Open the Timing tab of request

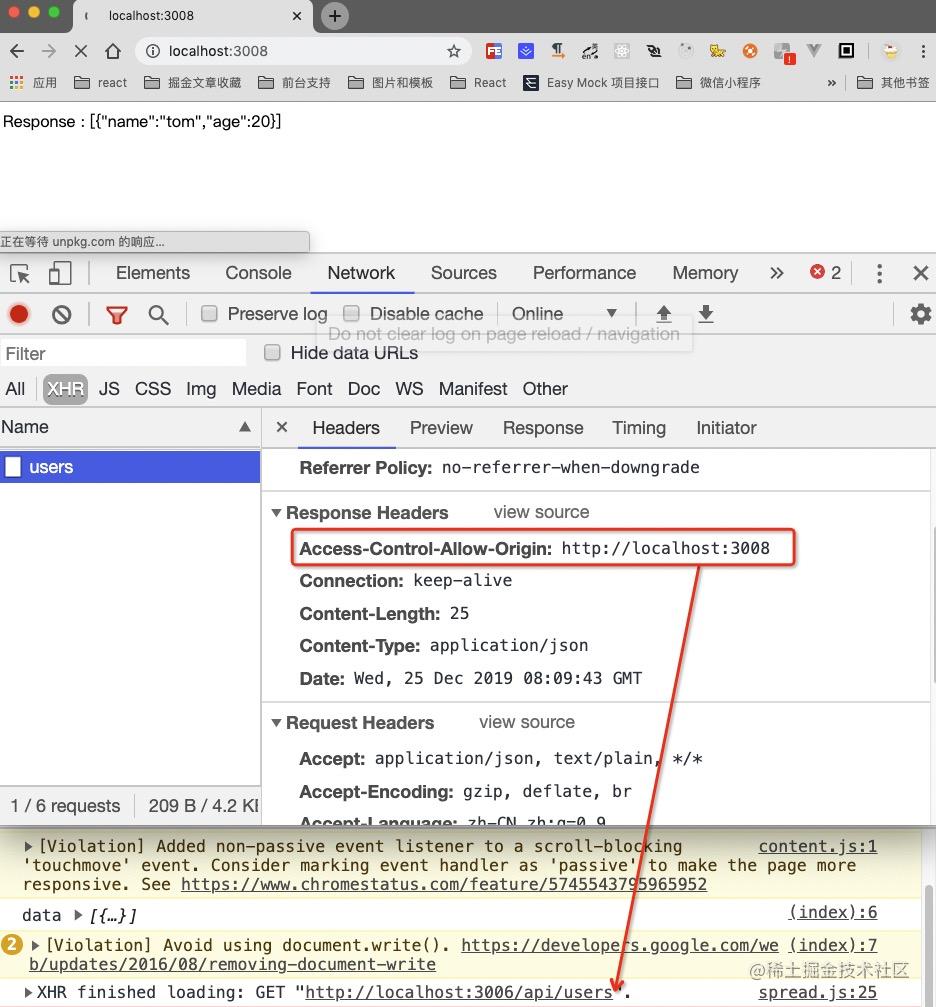[639, 428]
